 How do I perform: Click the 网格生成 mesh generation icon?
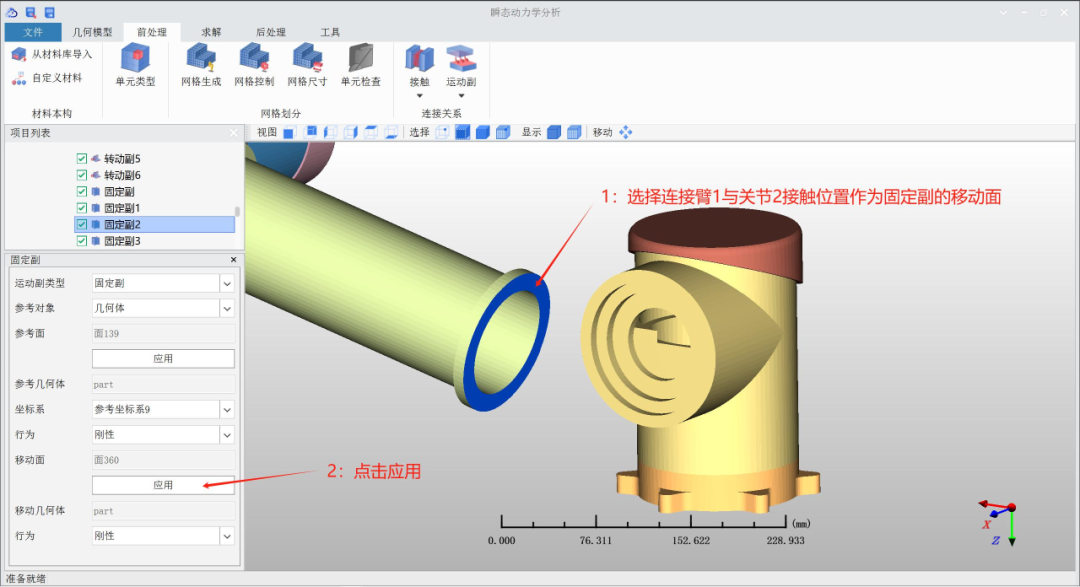pyautogui.click(x=201, y=58)
